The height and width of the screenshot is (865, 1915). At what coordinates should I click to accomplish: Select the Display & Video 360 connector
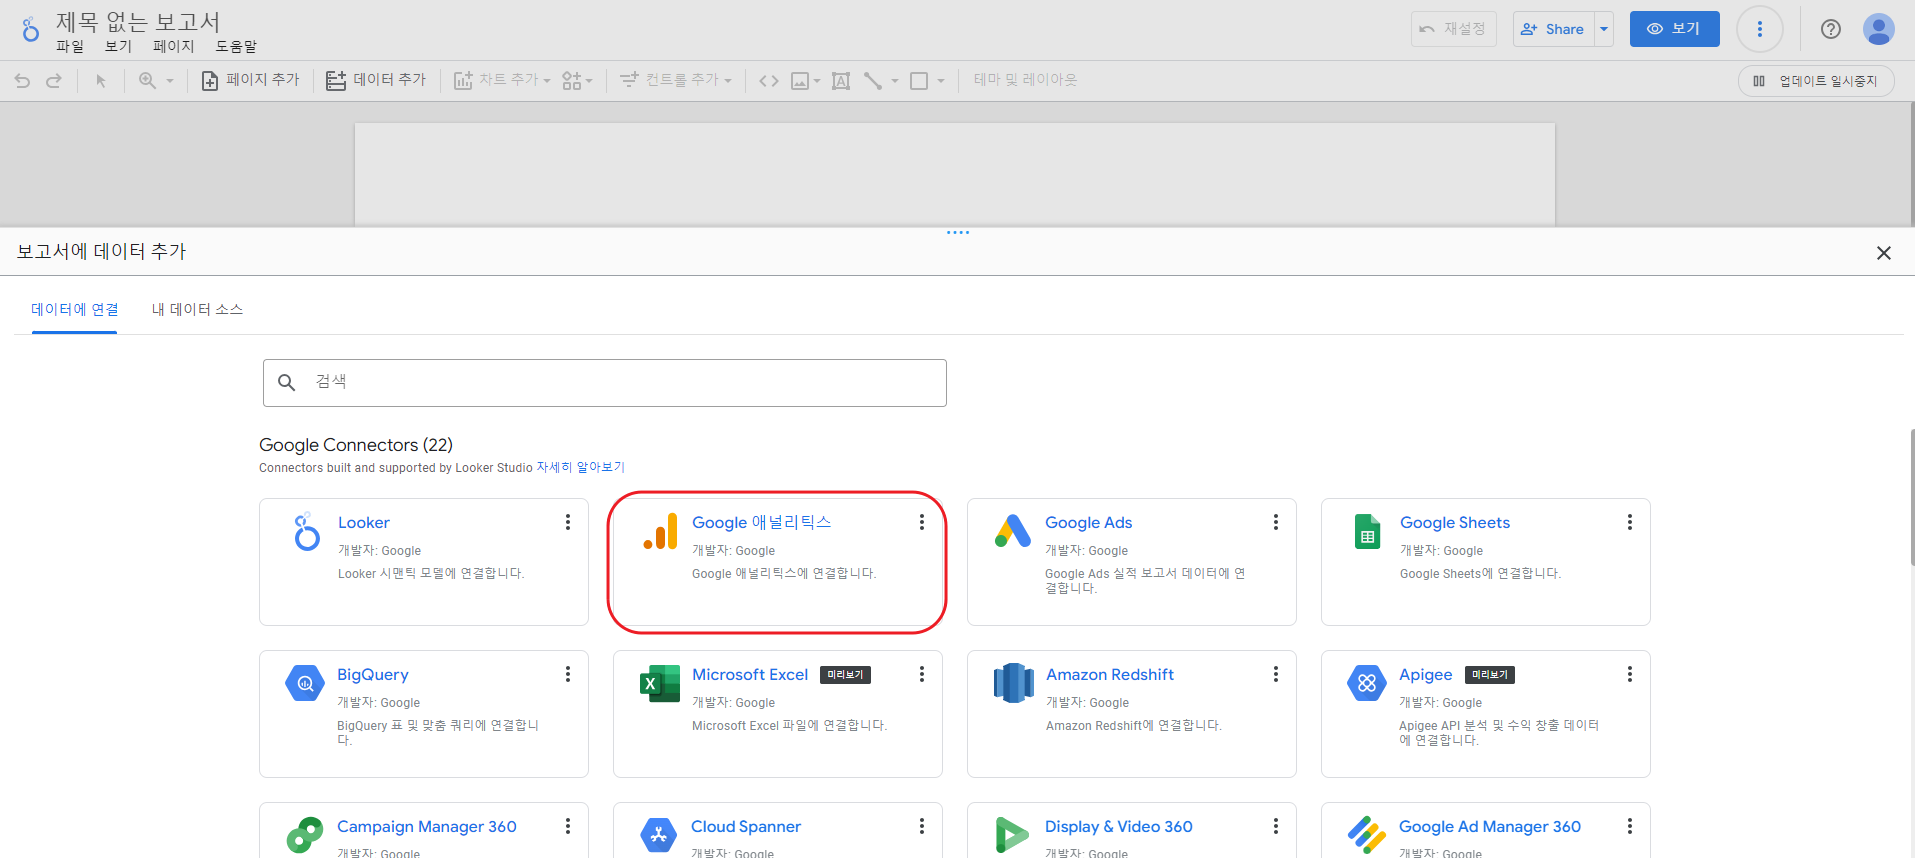1118,827
